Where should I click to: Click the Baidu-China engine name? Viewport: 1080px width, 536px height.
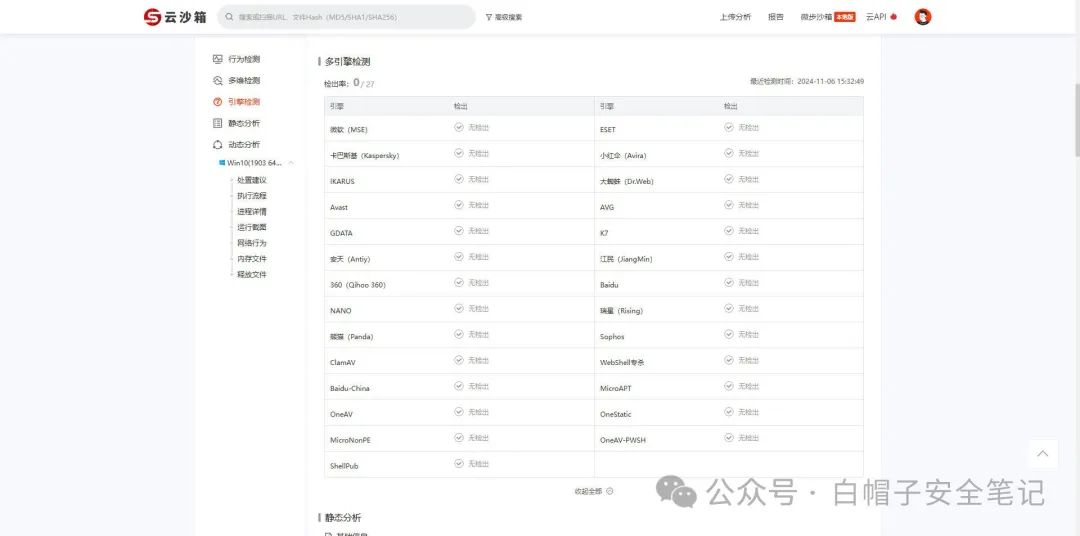click(349, 389)
